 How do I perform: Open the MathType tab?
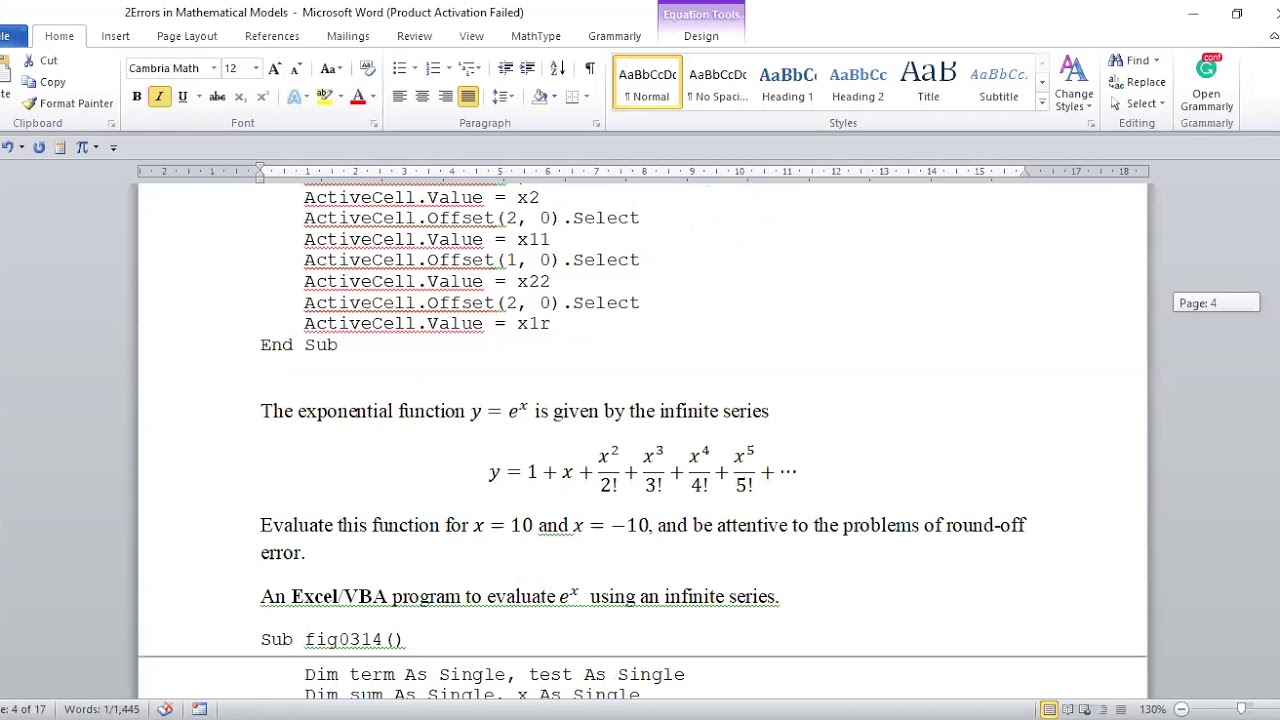(536, 36)
